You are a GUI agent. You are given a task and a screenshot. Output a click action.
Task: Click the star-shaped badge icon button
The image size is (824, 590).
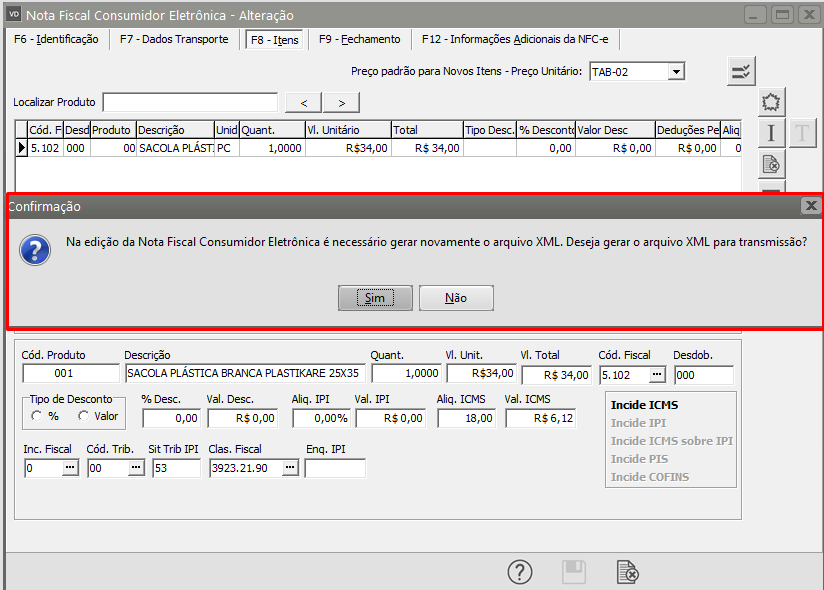771,102
